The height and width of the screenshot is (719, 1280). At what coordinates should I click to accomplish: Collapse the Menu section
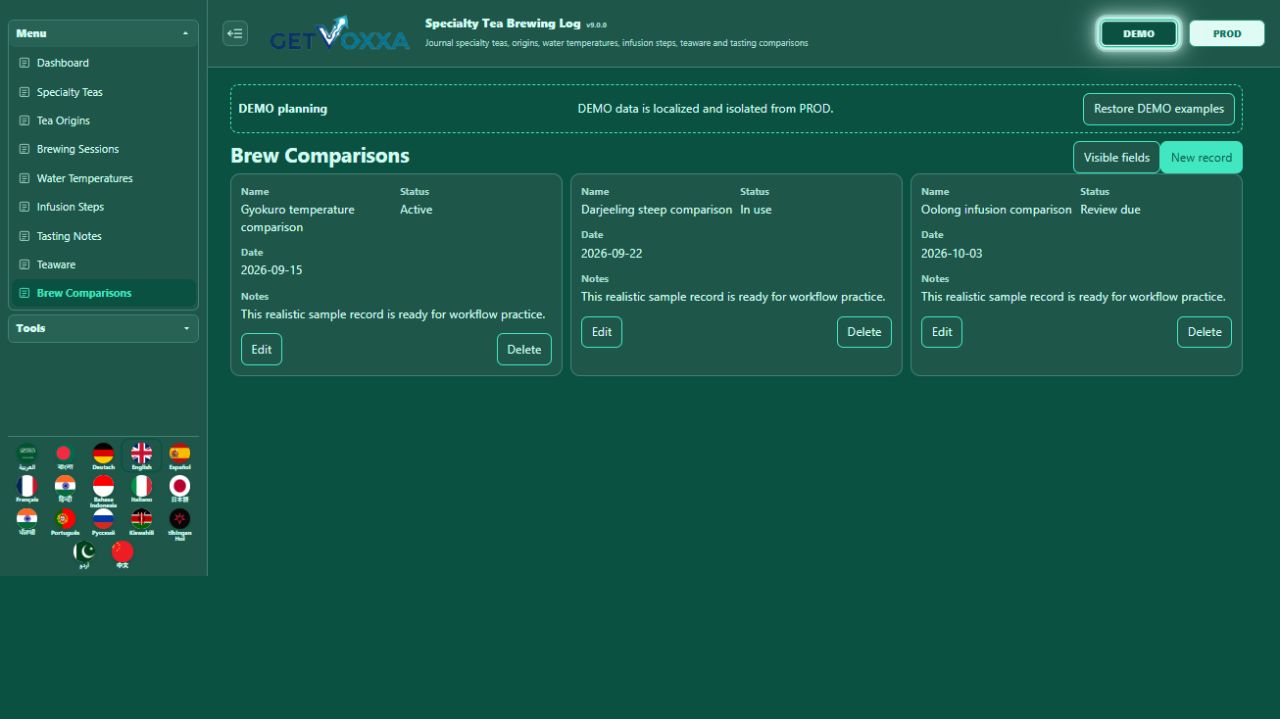pyautogui.click(x=103, y=33)
